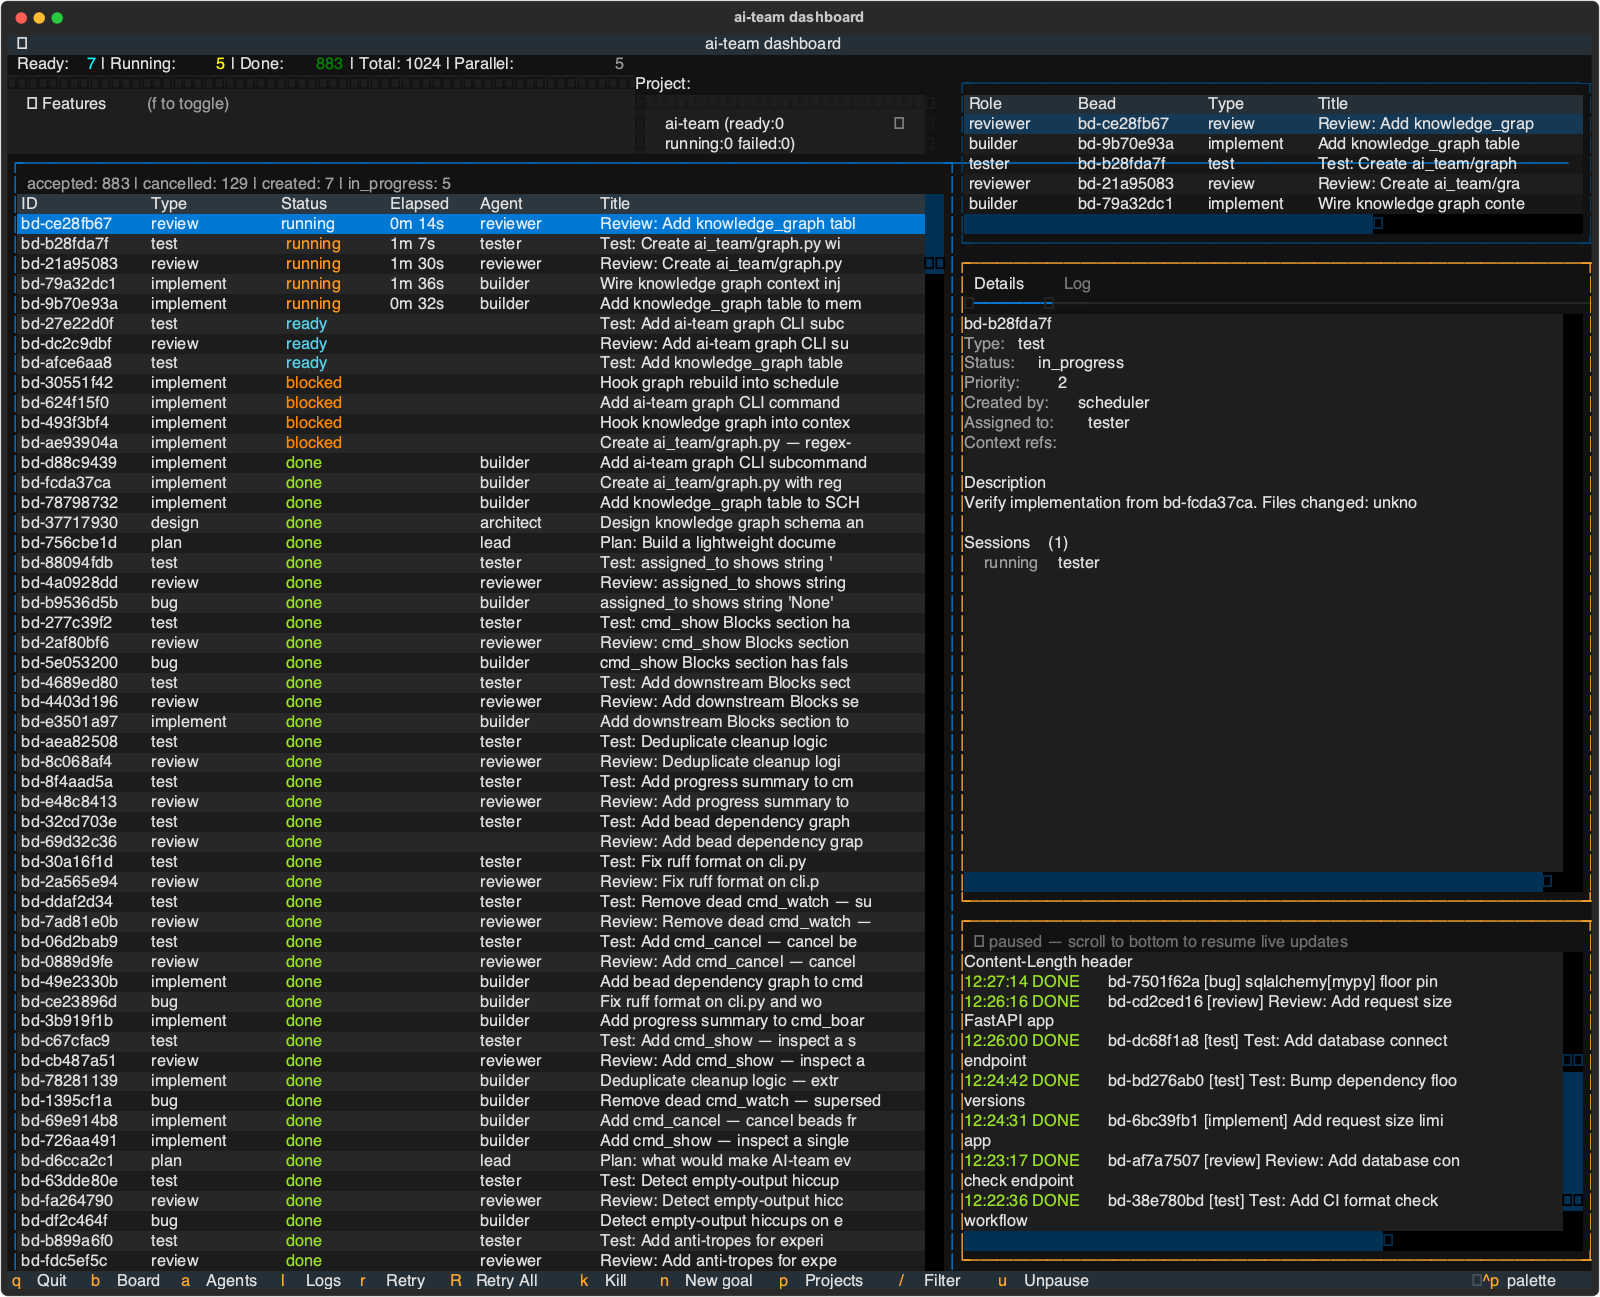The image size is (1600, 1297).
Task: Open the command palette via the ^p icon
Action: tap(1479, 1280)
